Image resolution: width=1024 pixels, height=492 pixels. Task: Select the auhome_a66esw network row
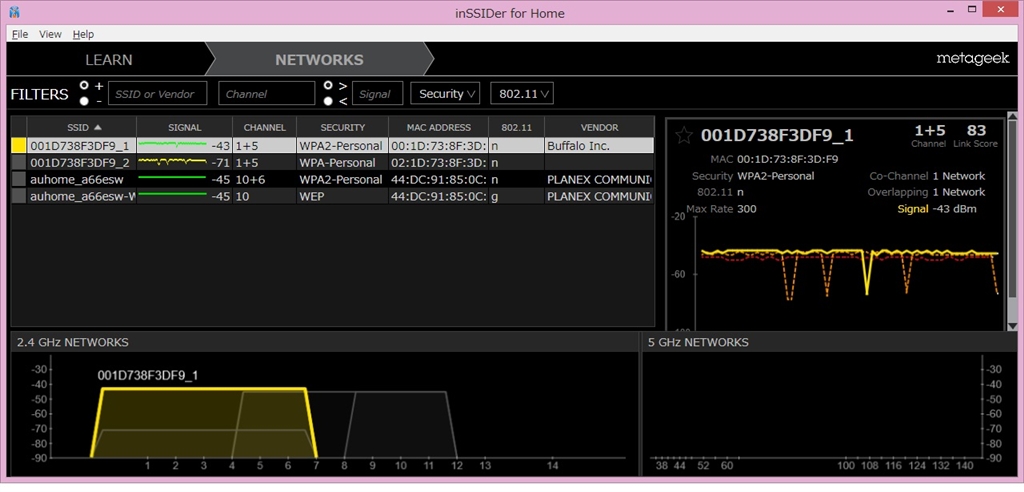click(x=332, y=179)
